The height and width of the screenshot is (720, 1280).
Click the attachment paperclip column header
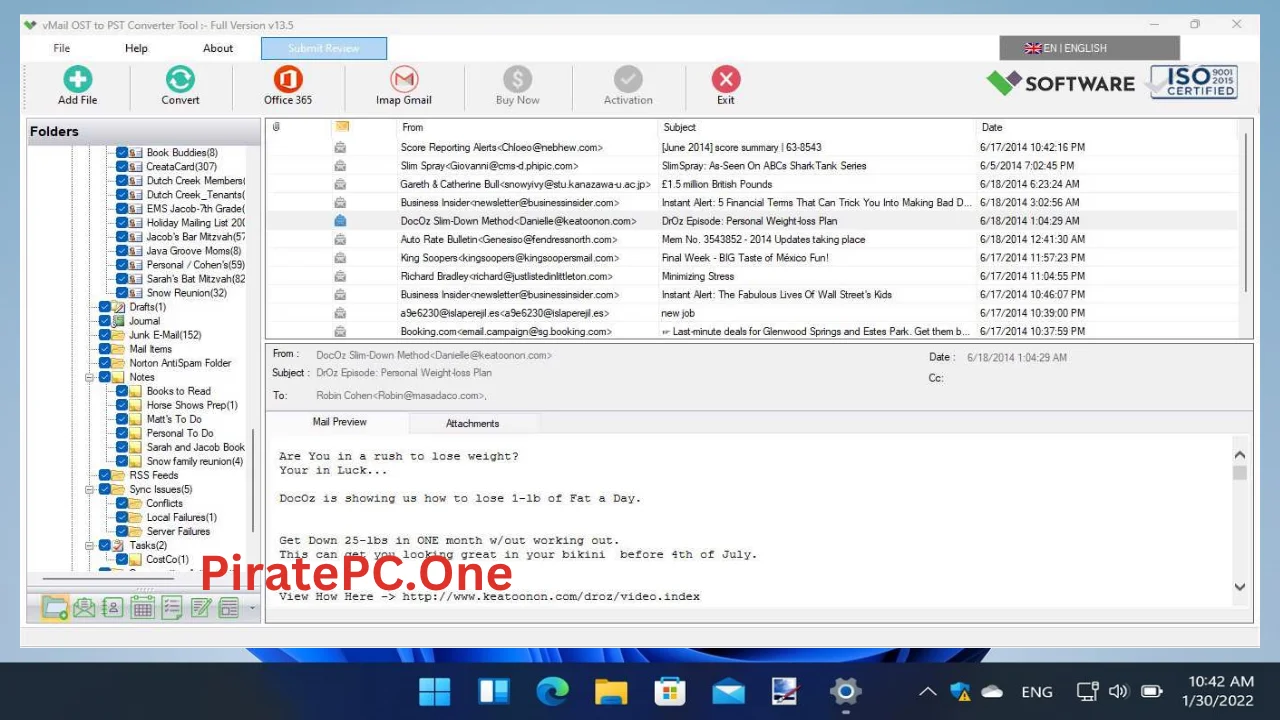click(x=276, y=127)
